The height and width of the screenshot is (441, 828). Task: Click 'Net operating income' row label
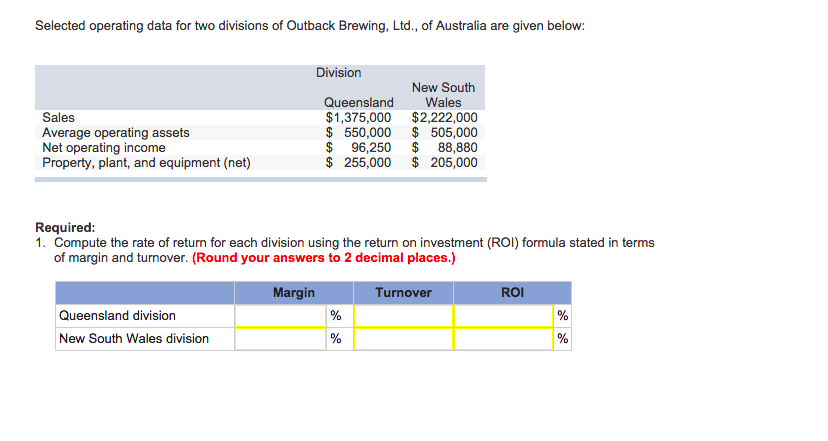(104, 147)
